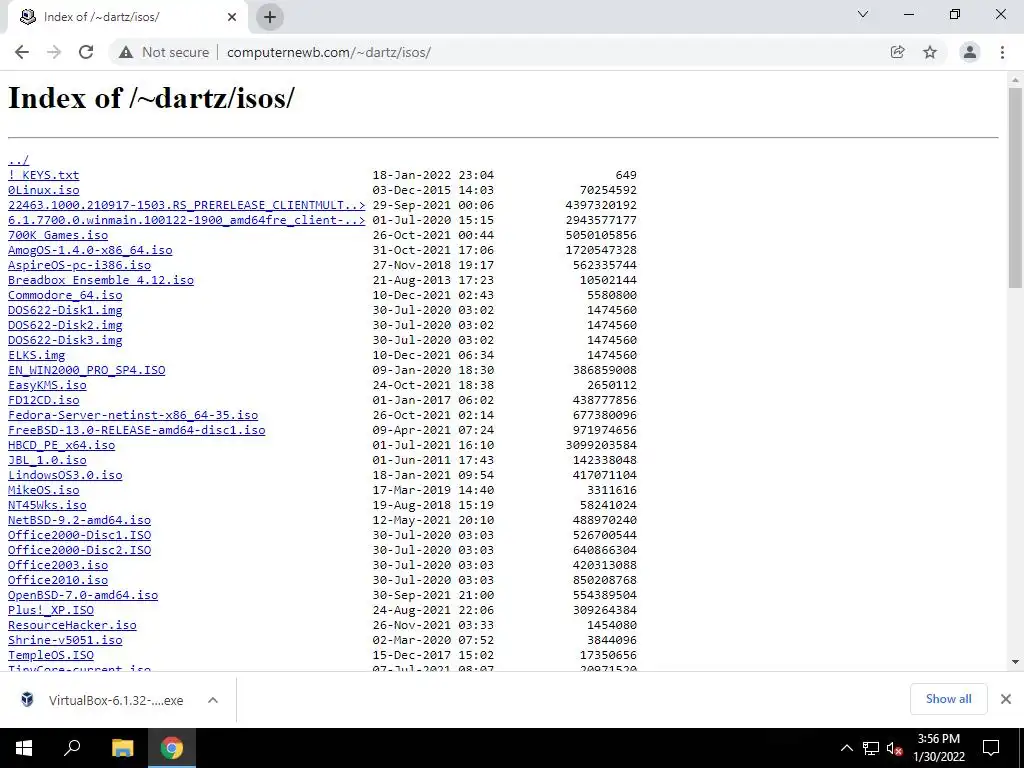The height and width of the screenshot is (768, 1024).
Task: Click Show all downloads
Action: (x=948, y=699)
